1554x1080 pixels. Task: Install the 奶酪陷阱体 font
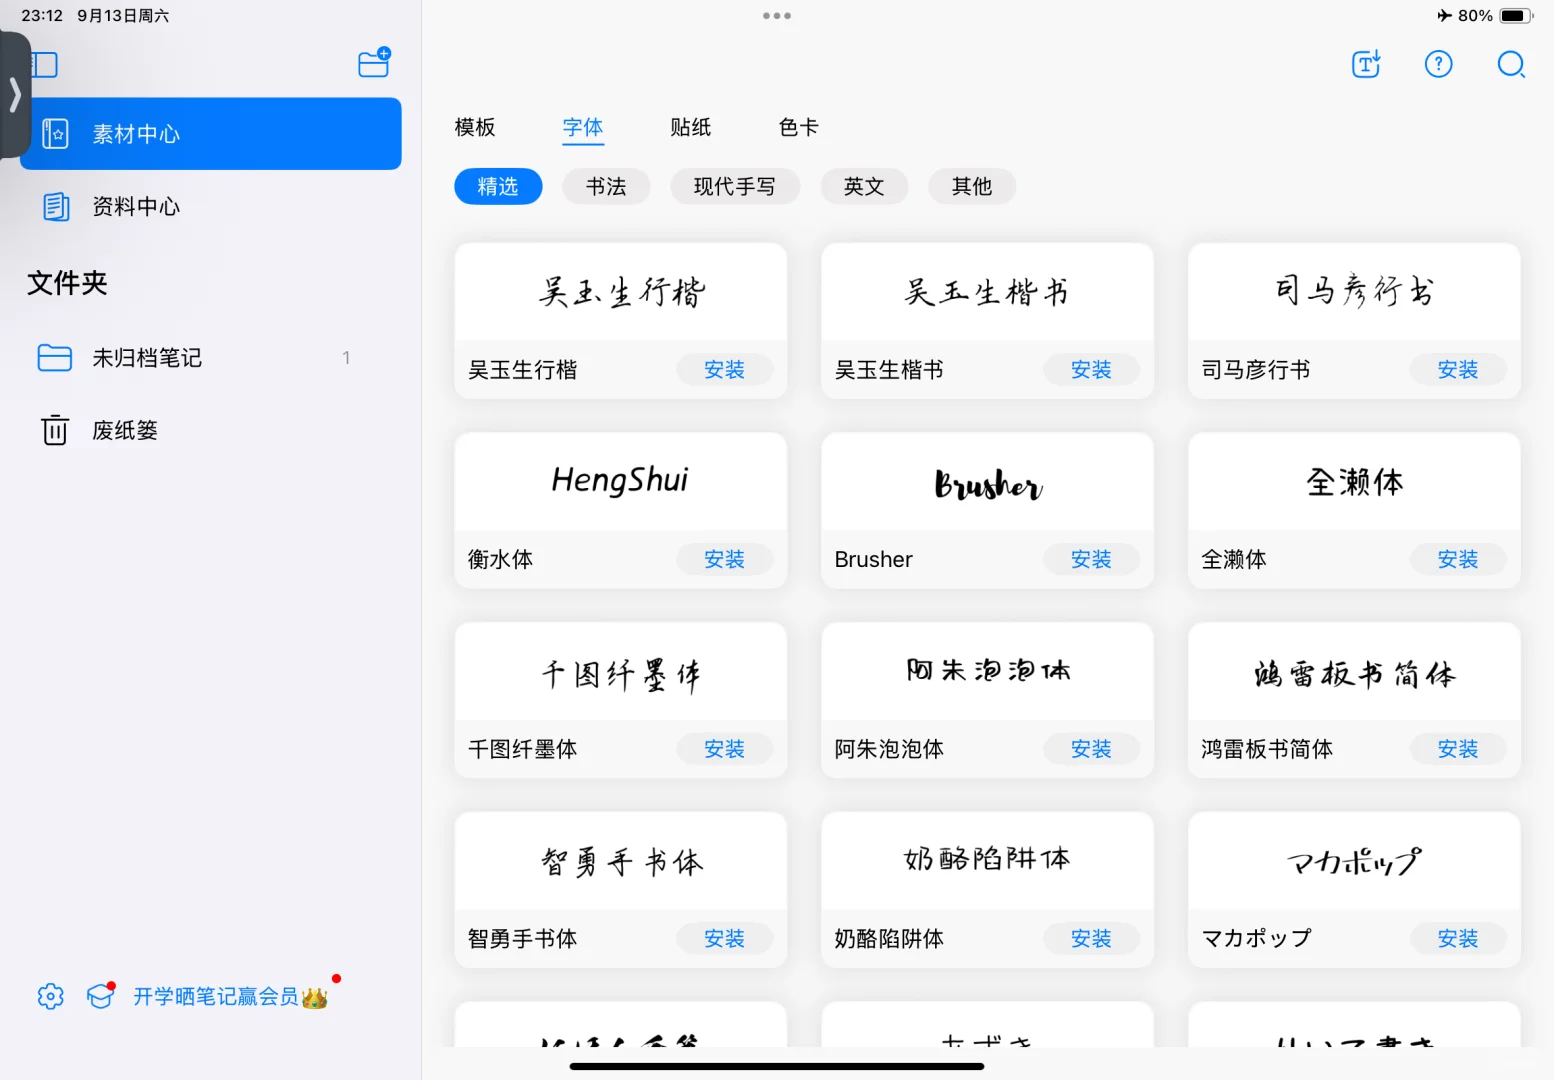pyautogui.click(x=1091, y=939)
